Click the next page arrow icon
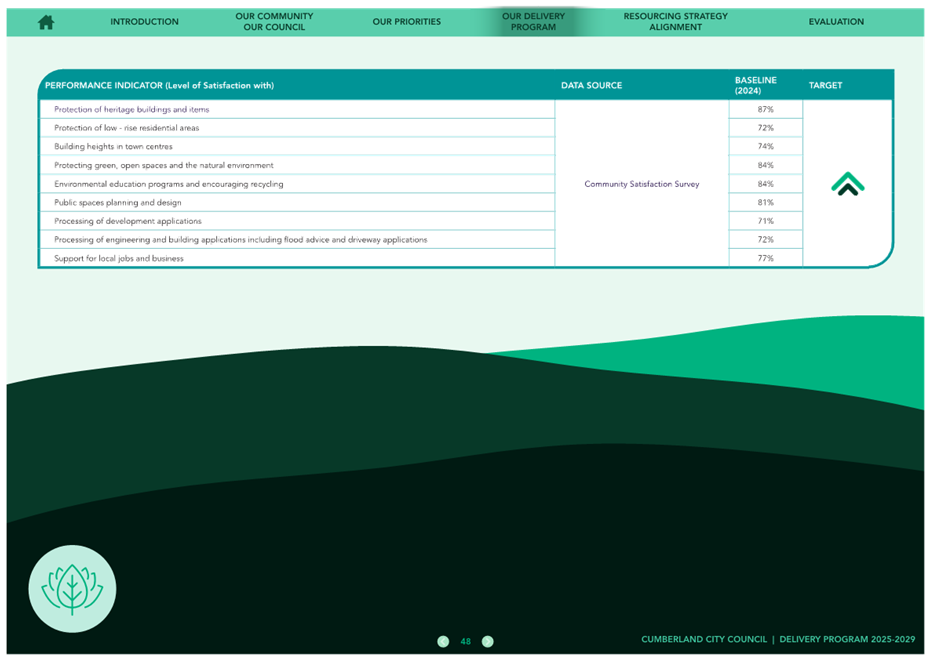Viewport: 930px width, 660px height. pyautogui.click(x=488, y=642)
